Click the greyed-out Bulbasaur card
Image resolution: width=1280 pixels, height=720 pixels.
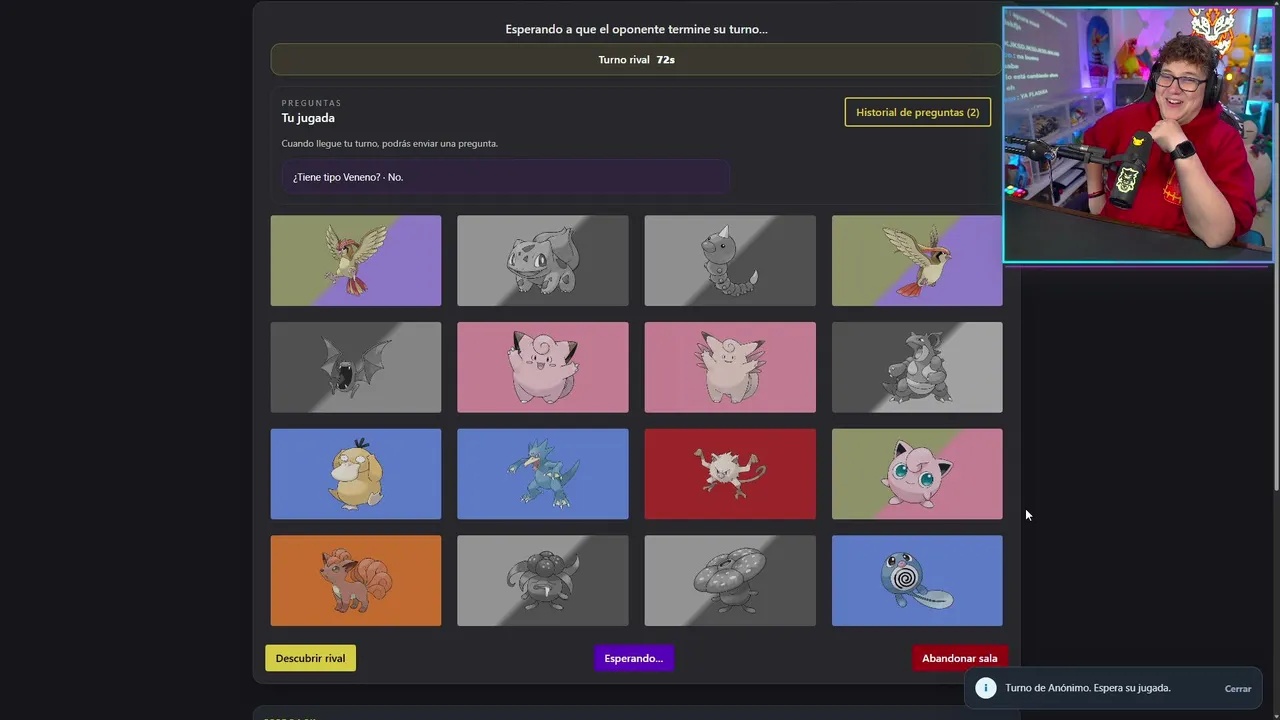pyautogui.click(x=543, y=261)
